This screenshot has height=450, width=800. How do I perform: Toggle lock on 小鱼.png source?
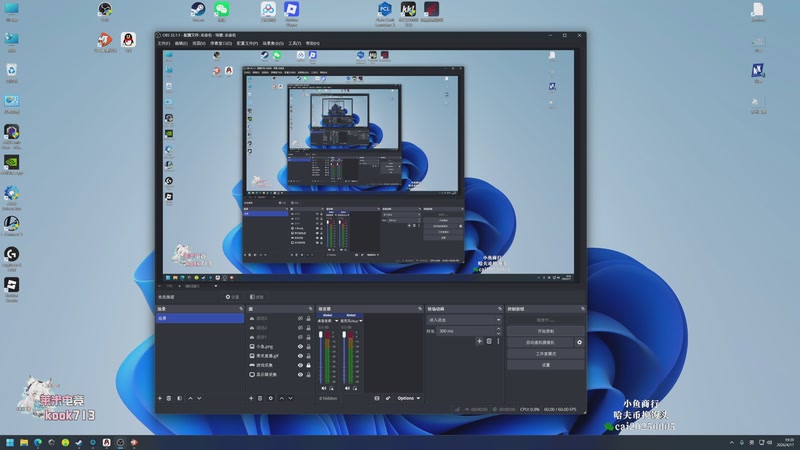pos(308,346)
